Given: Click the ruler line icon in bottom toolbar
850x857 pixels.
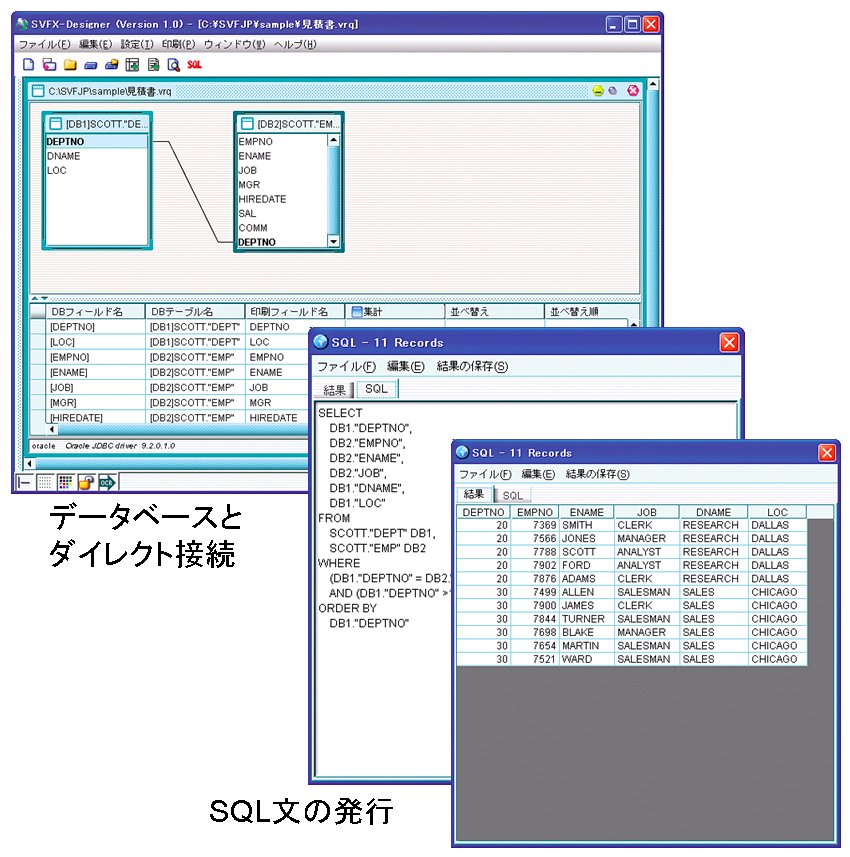Looking at the screenshot, I should click(24, 482).
